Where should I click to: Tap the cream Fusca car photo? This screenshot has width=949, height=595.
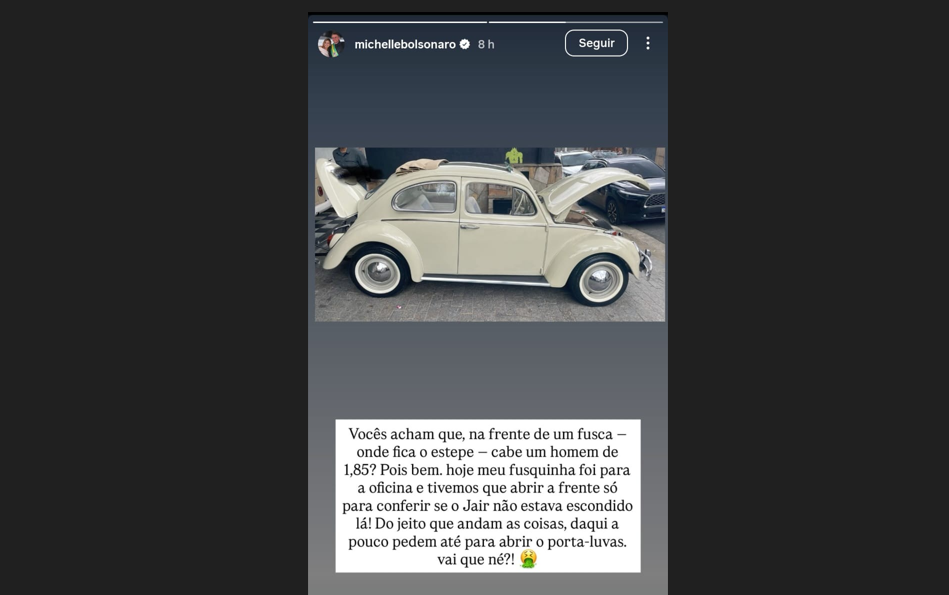[x=490, y=234]
